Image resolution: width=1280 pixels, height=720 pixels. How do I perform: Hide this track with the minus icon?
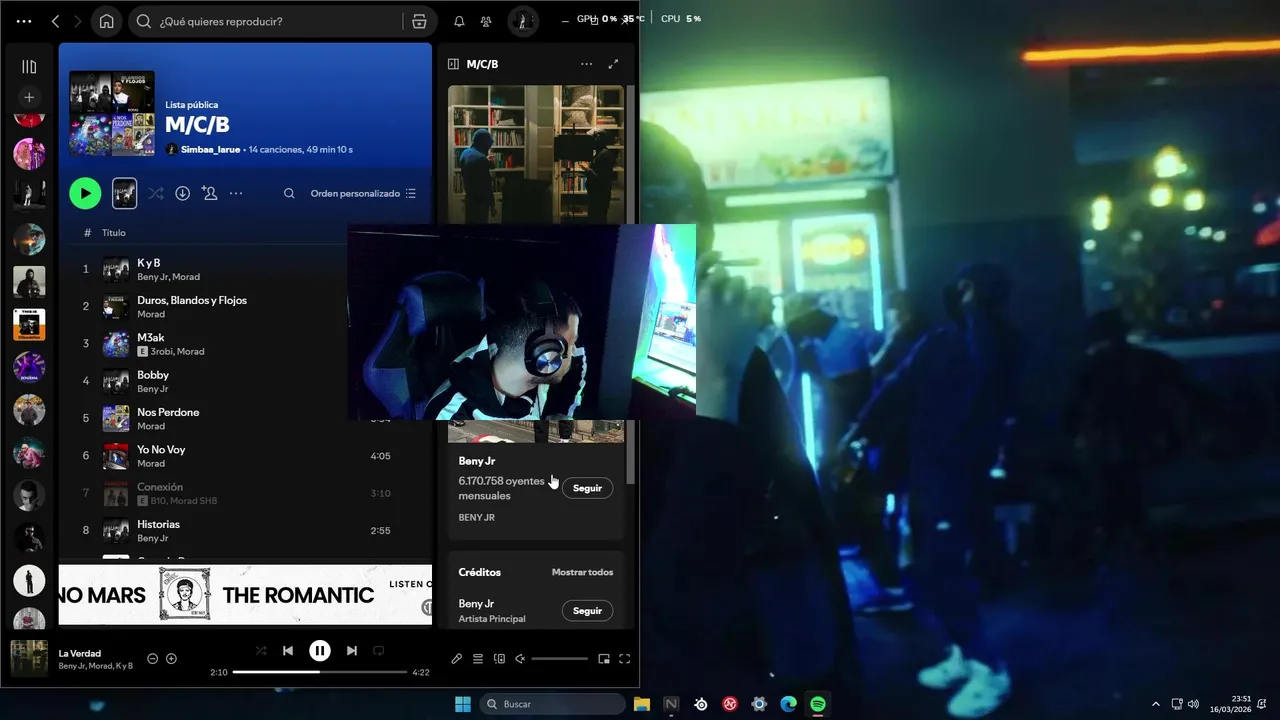click(153, 658)
